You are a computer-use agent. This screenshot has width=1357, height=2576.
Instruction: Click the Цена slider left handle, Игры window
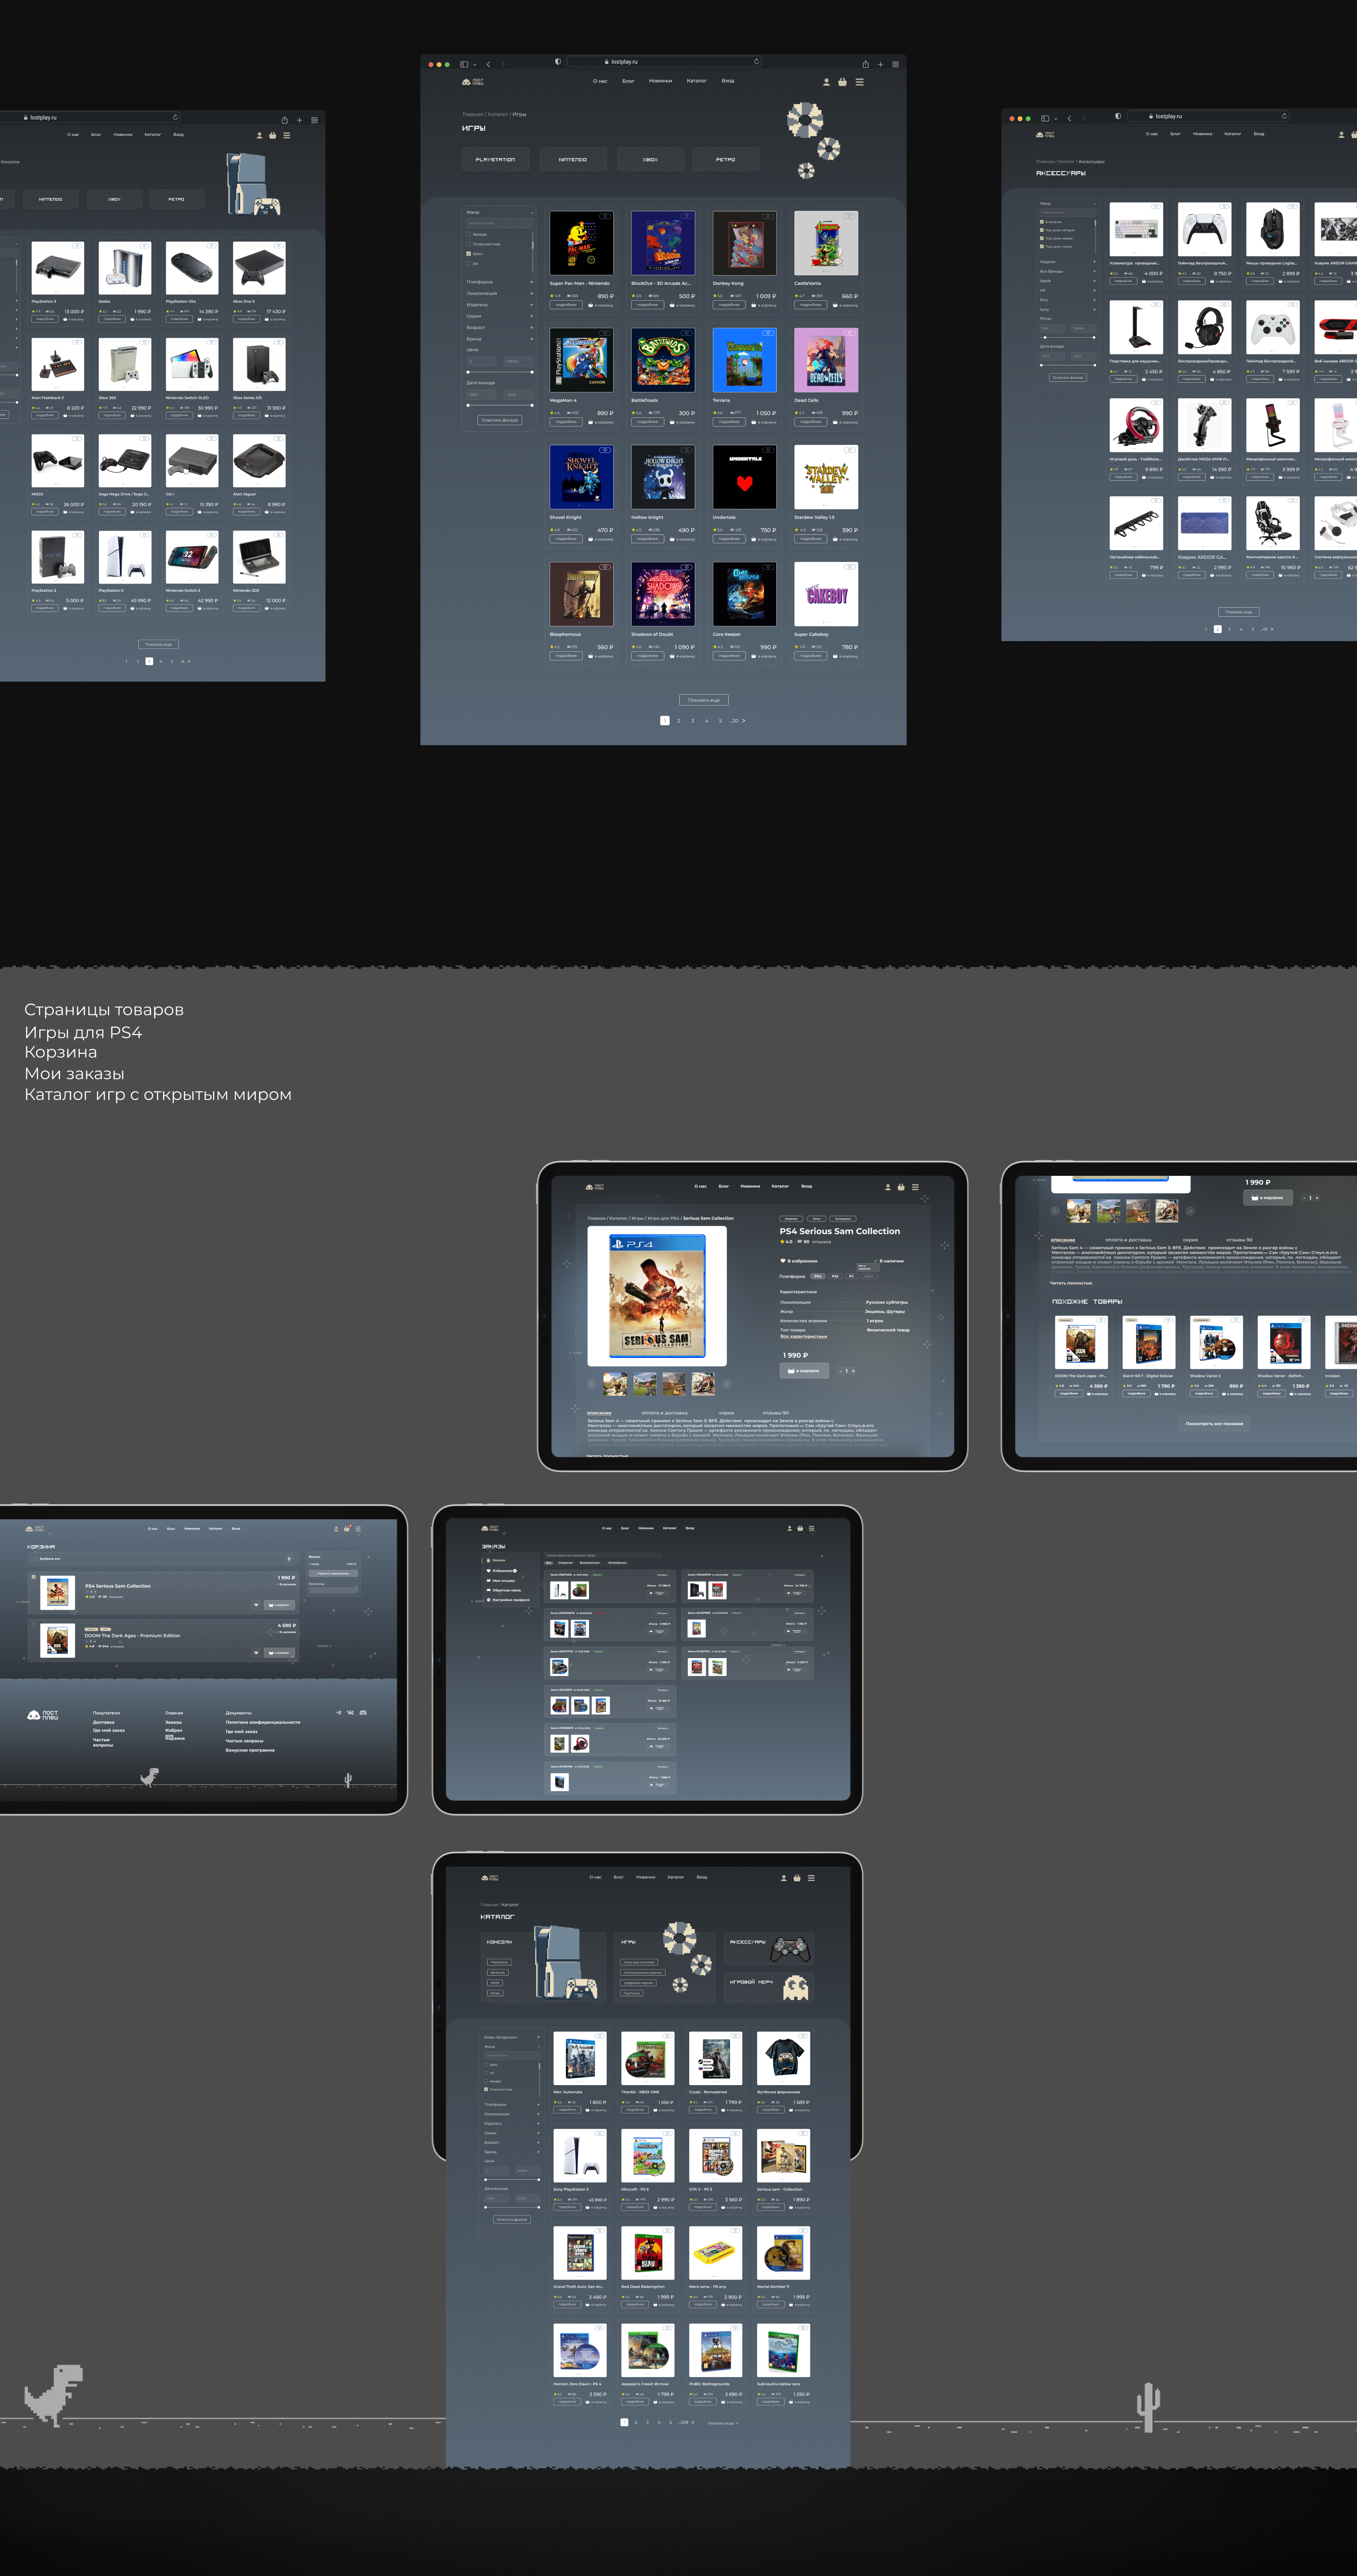pos(468,371)
